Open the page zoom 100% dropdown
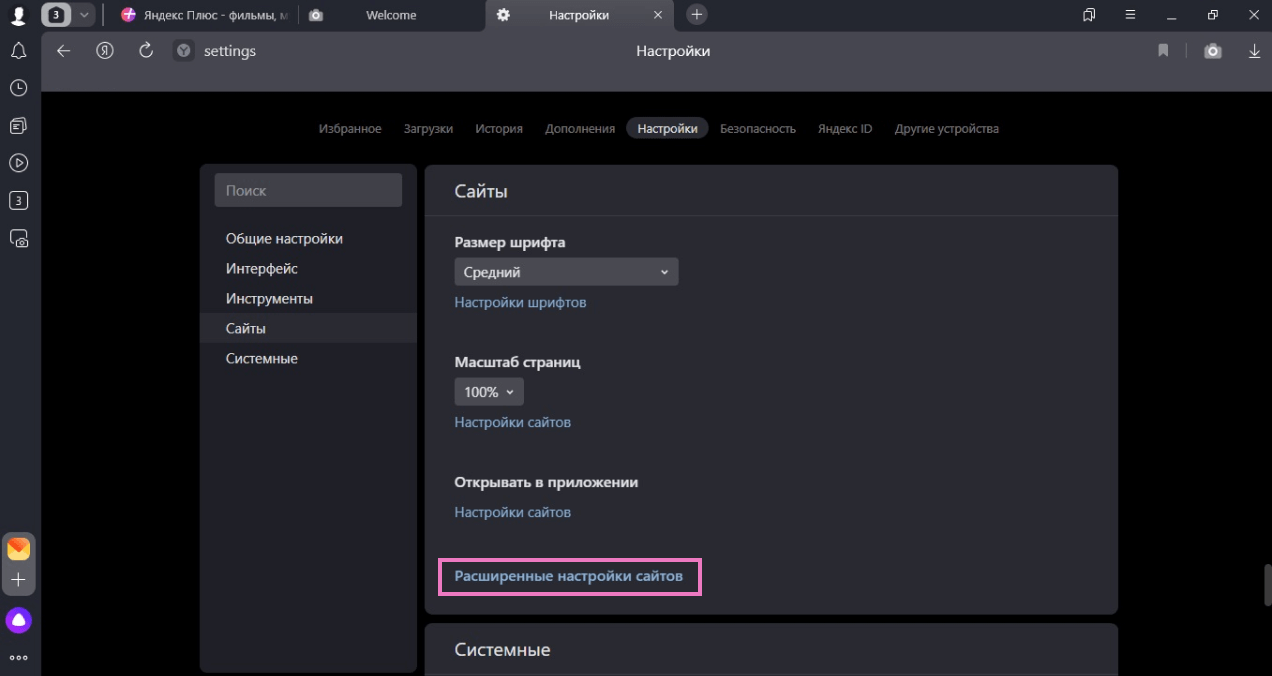This screenshot has height=676, width=1272. [489, 392]
